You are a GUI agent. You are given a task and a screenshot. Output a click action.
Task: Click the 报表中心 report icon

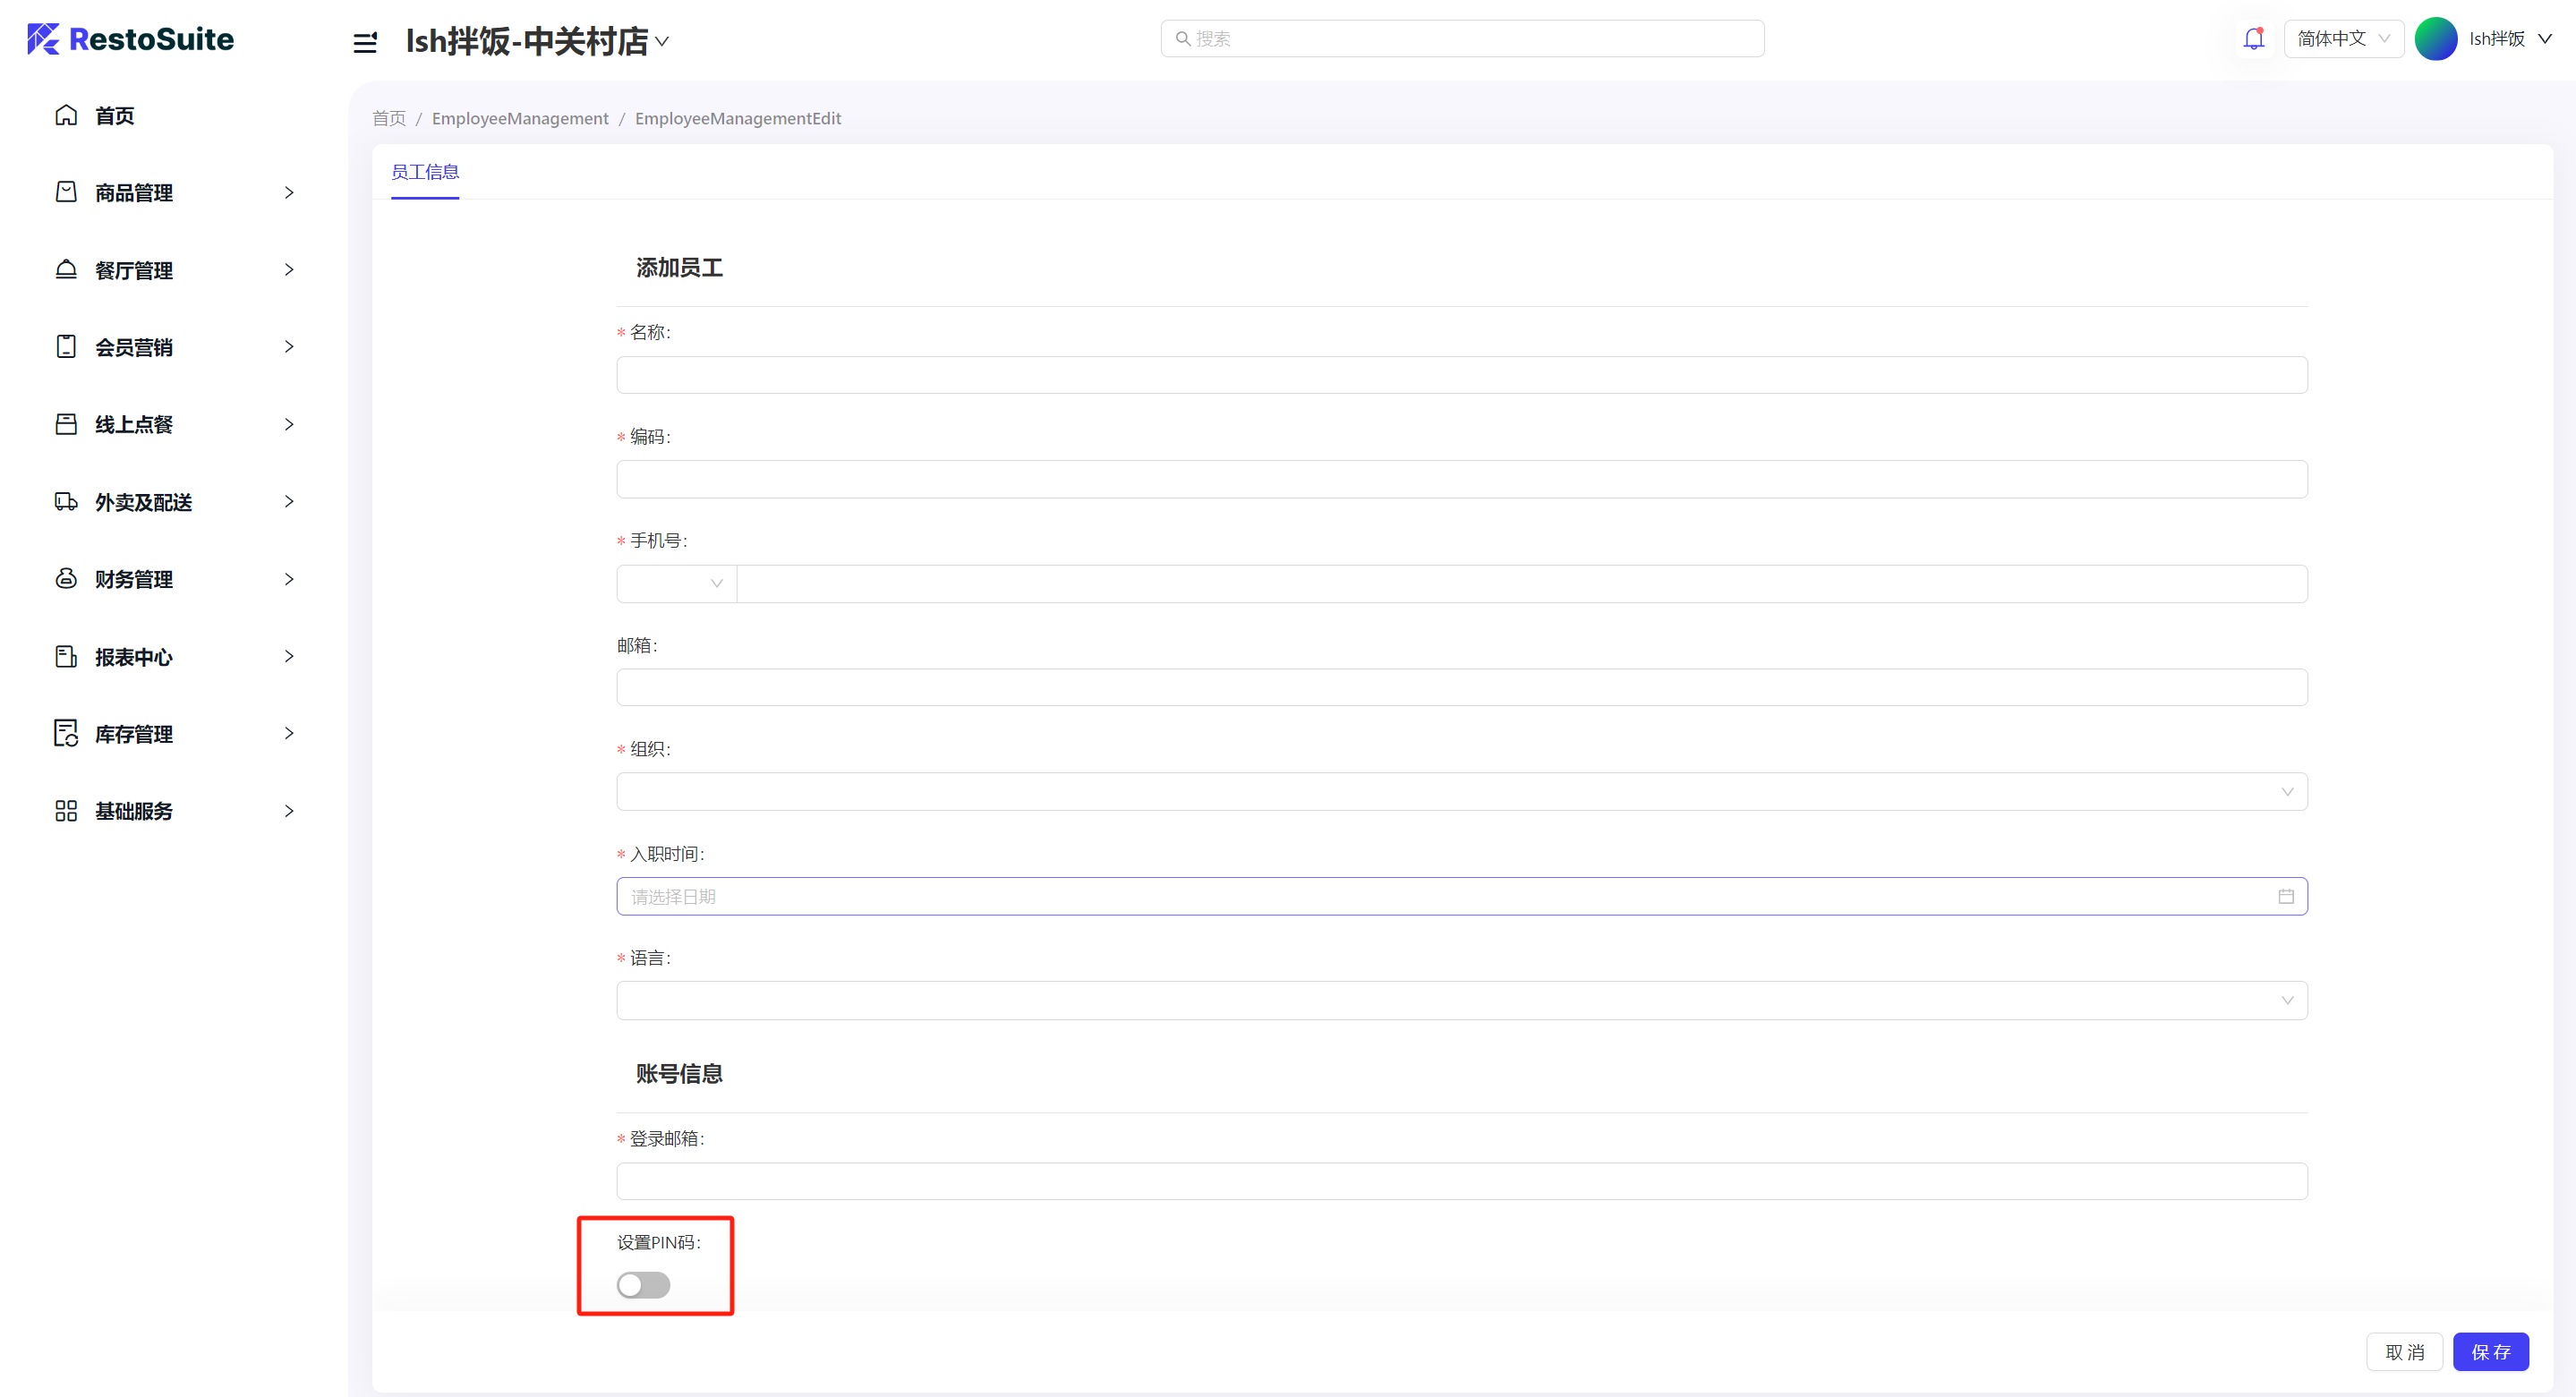tap(66, 656)
